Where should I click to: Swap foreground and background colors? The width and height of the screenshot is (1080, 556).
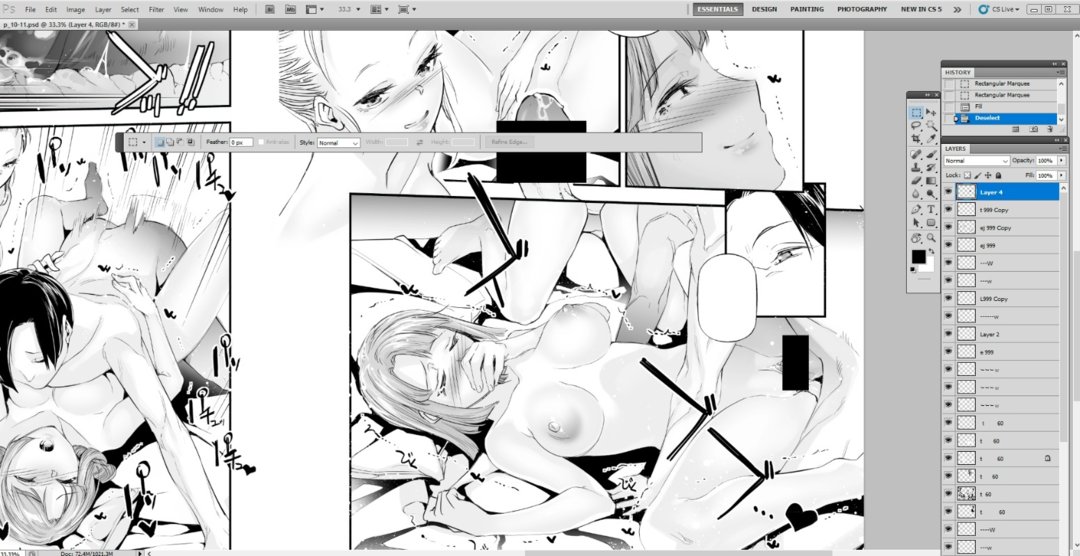click(x=932, y=251)
